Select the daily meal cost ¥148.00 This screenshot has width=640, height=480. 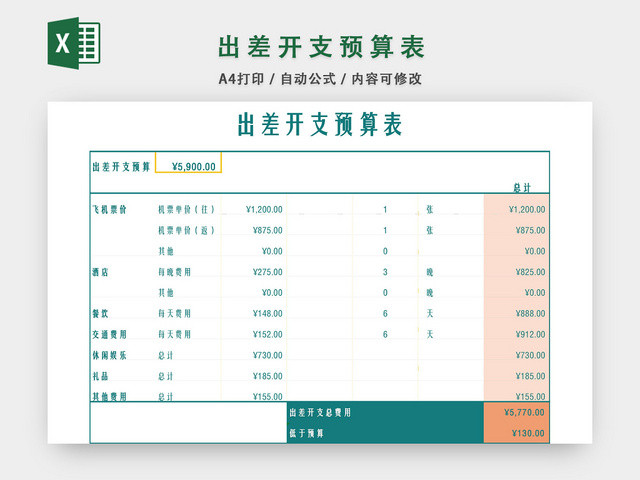(x=267, y=314)
